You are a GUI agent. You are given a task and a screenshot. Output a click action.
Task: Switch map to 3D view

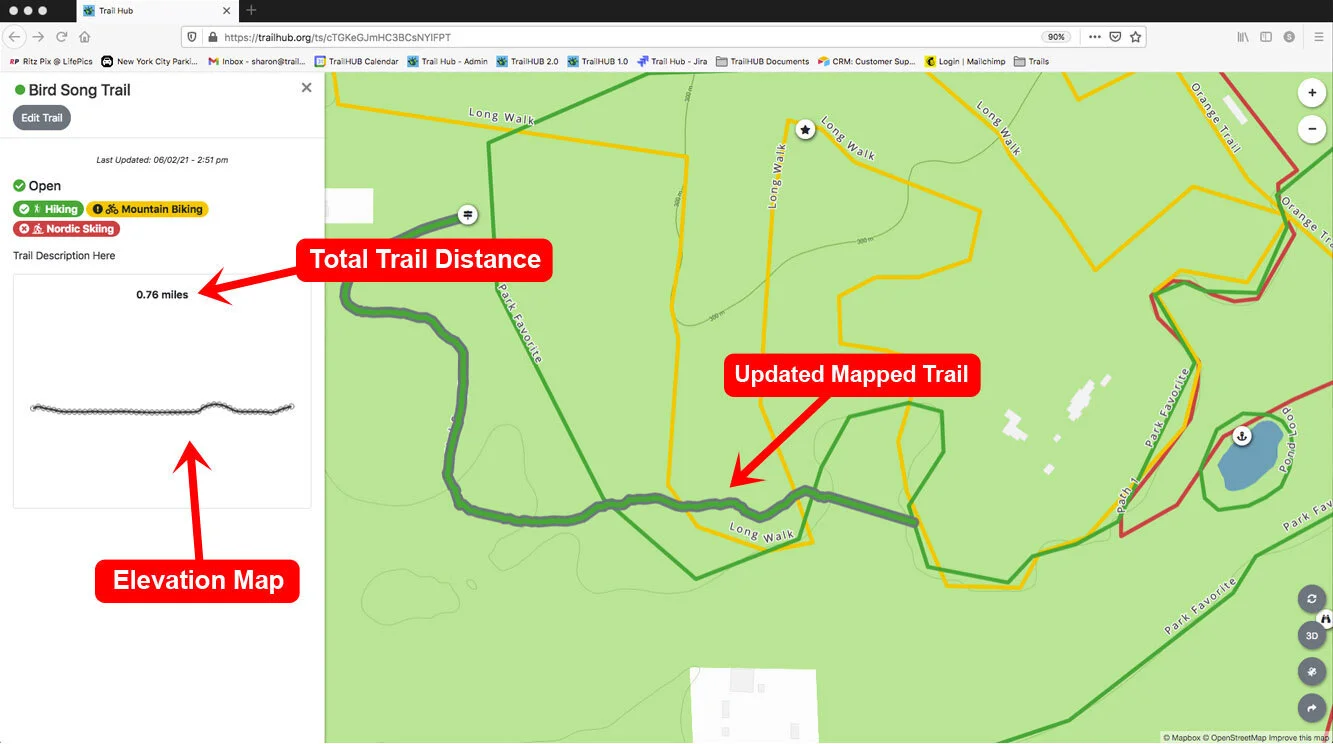1311,635
